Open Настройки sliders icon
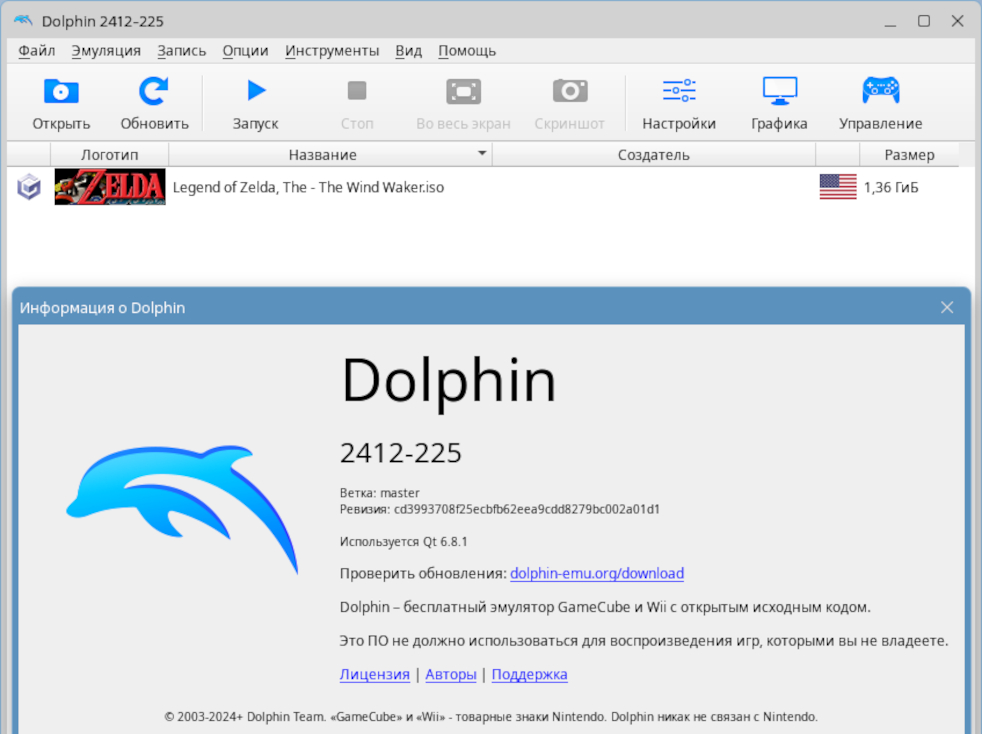The height and width of the screenshot is (734, 982). (679, 91)
